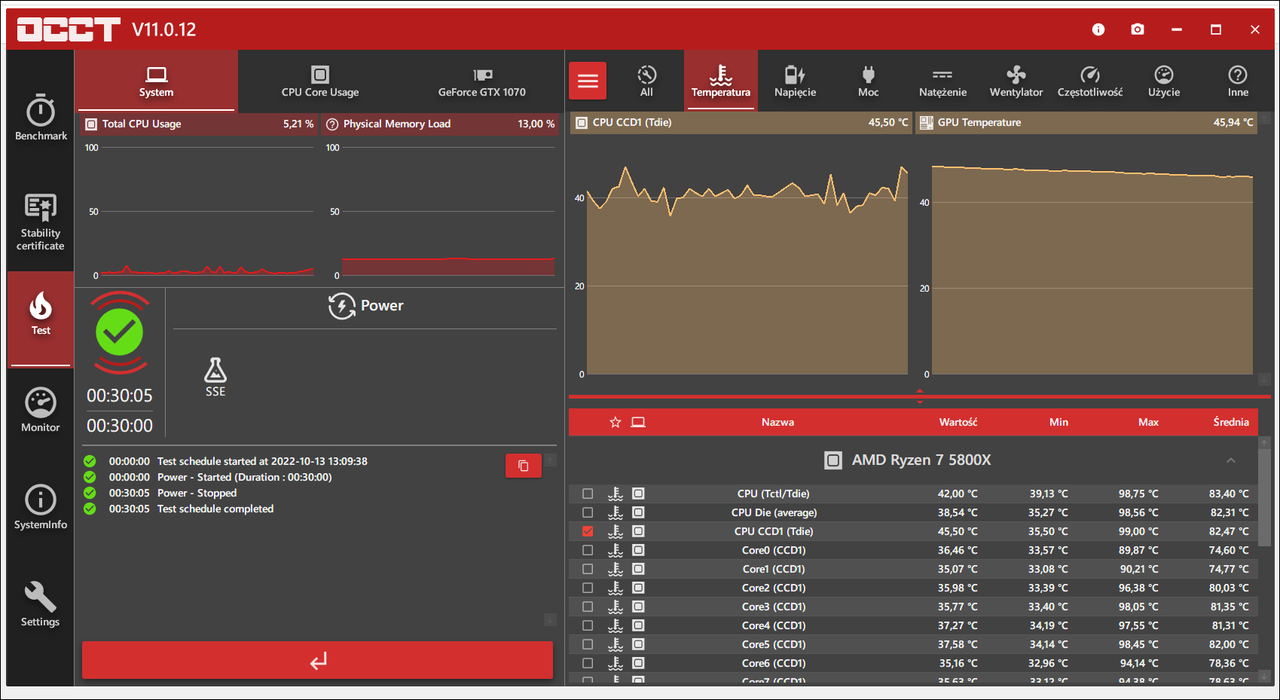
Task: Collapse the AMD Ryzen 7 5800X group
Action: (1231, 460)
